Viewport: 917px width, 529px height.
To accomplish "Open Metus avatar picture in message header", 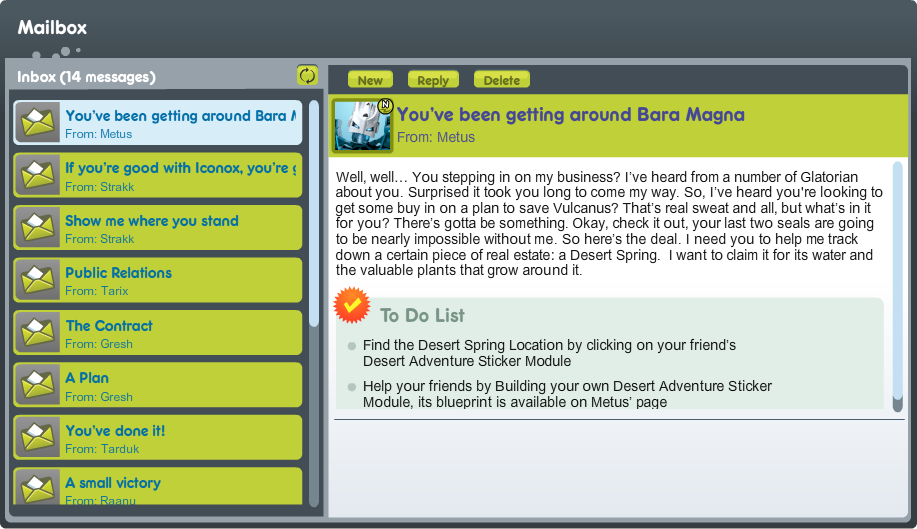I will (362, 126).
